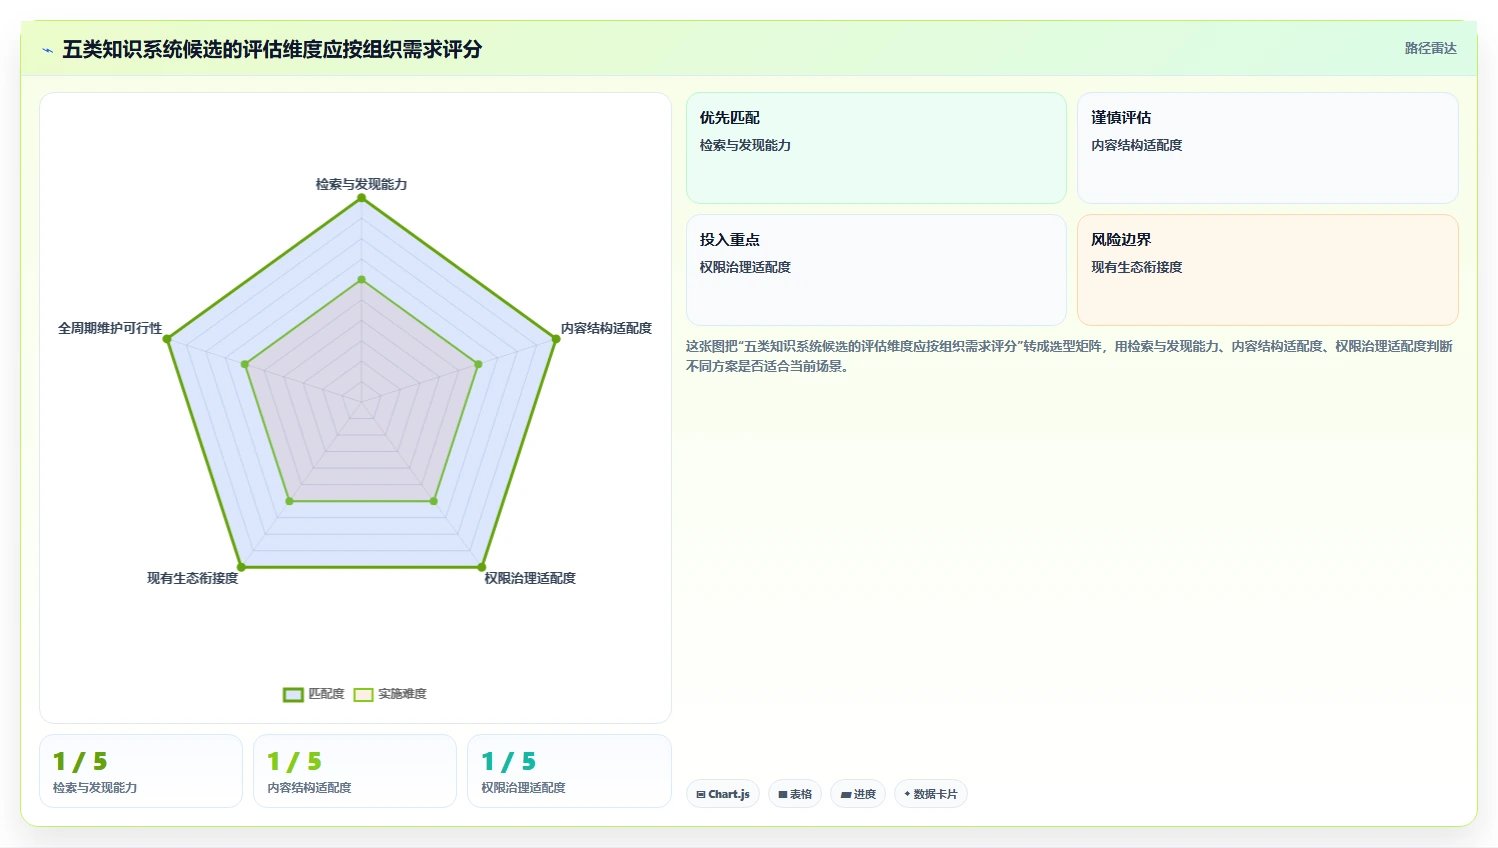
Task: Click the radar axis label 权限治理适配度
Action: click(530, 578)
